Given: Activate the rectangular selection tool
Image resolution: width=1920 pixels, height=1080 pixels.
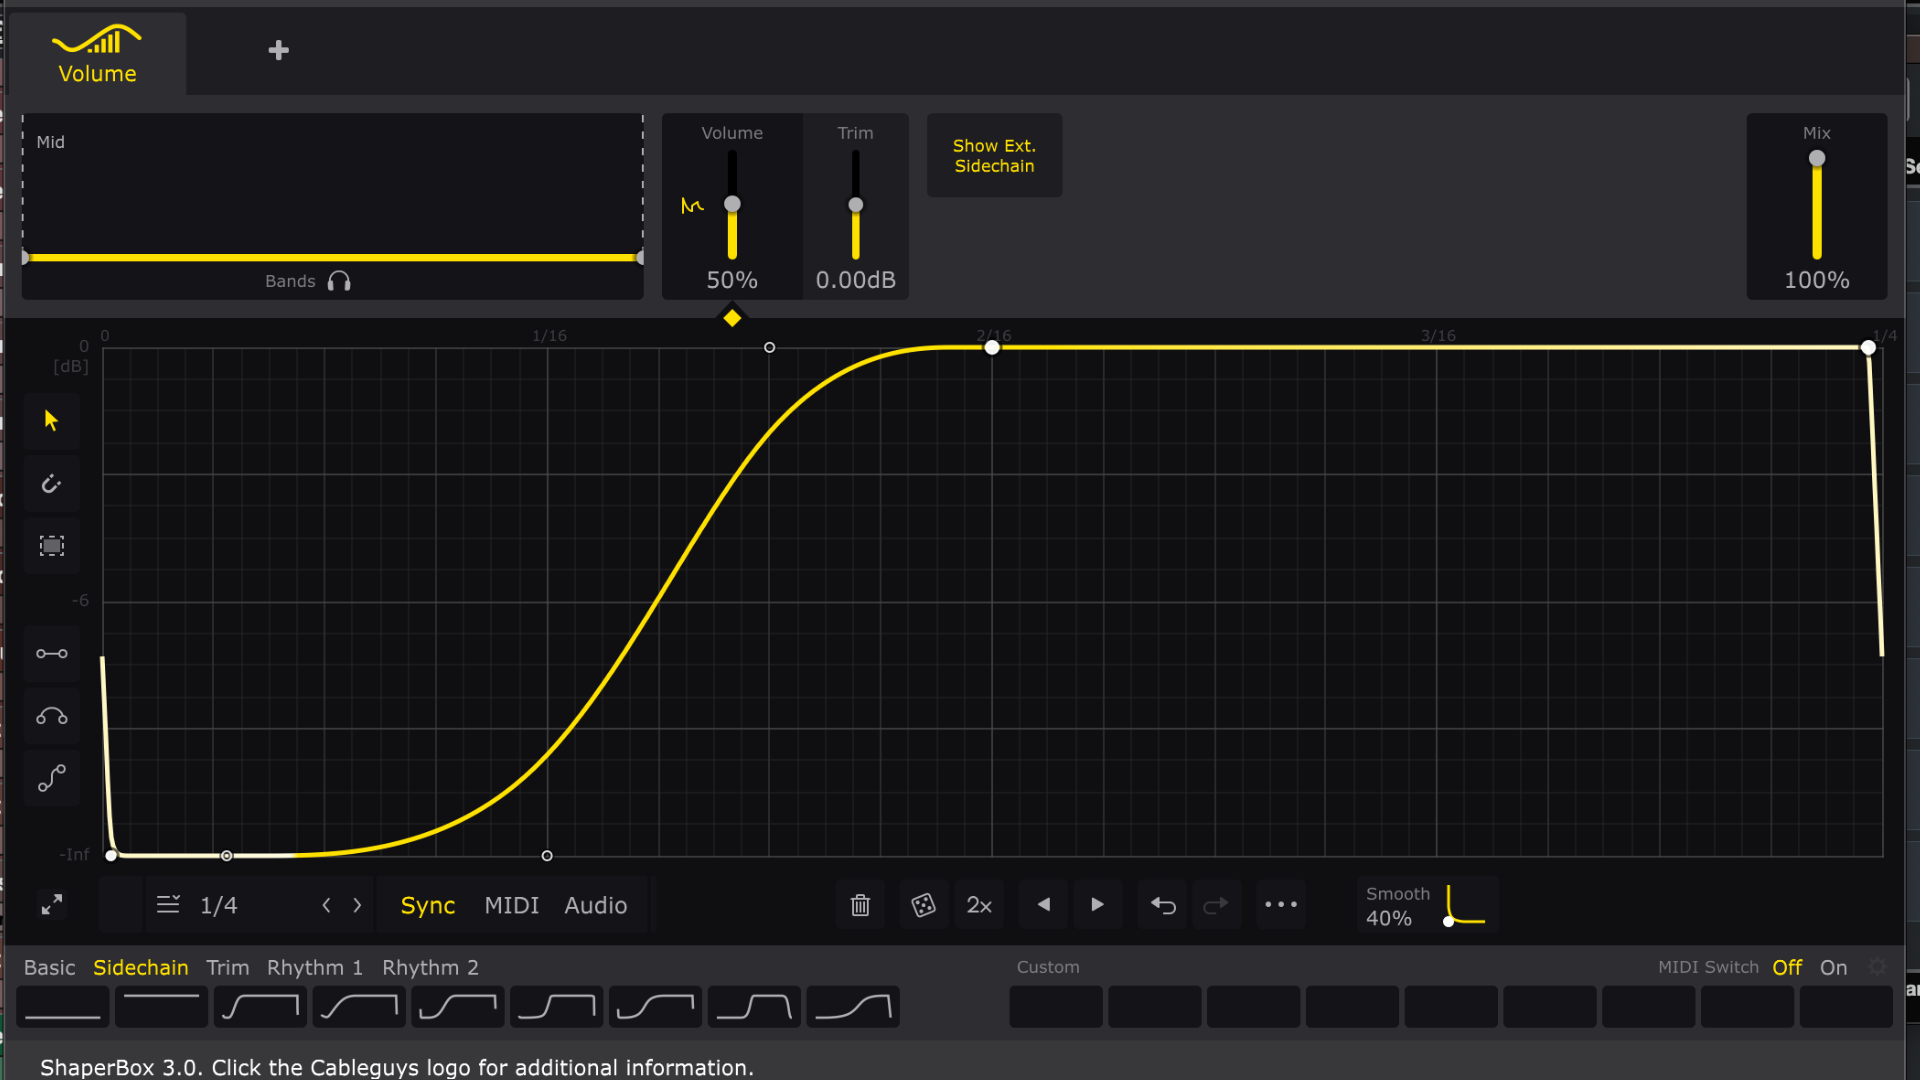Looking at the screenshot, I should point(51,546).
